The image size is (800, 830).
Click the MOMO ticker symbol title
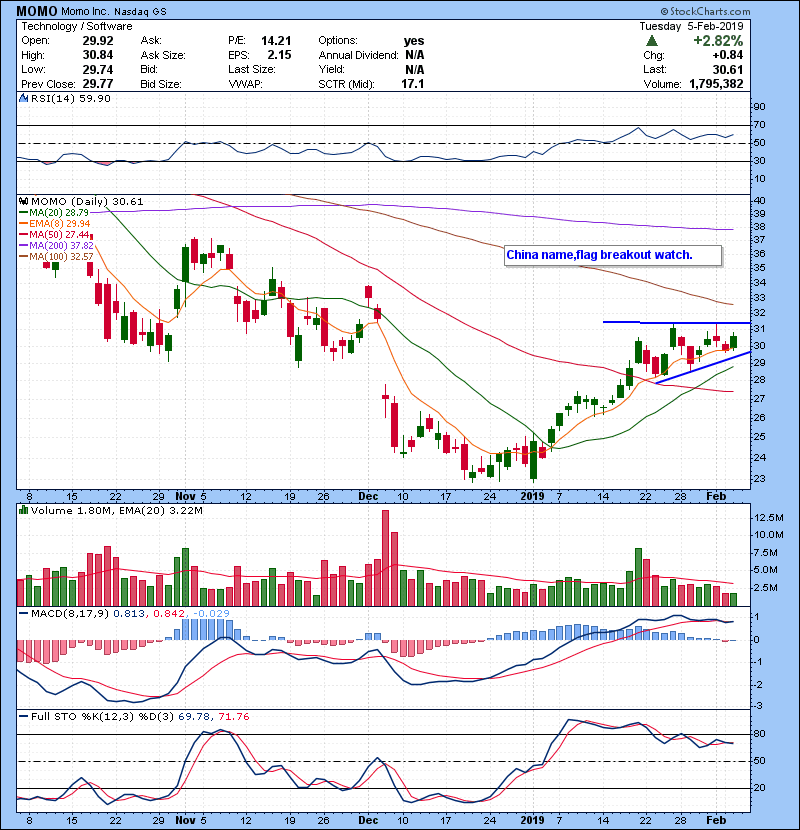coord(37,11)
